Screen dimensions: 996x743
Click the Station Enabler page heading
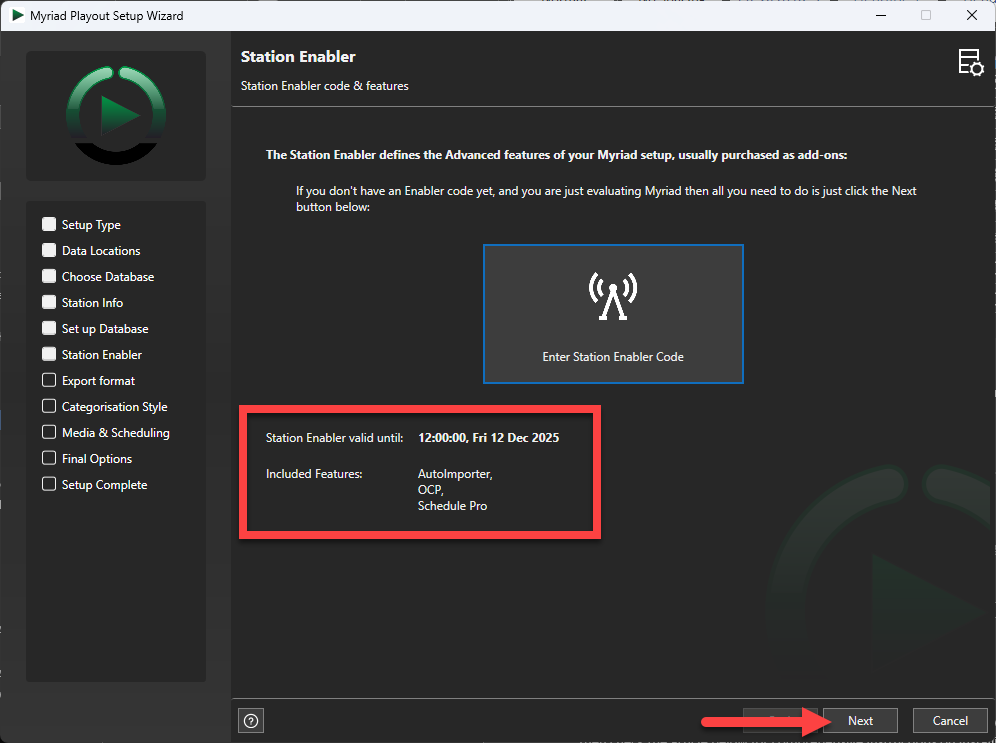coord(298,57)
